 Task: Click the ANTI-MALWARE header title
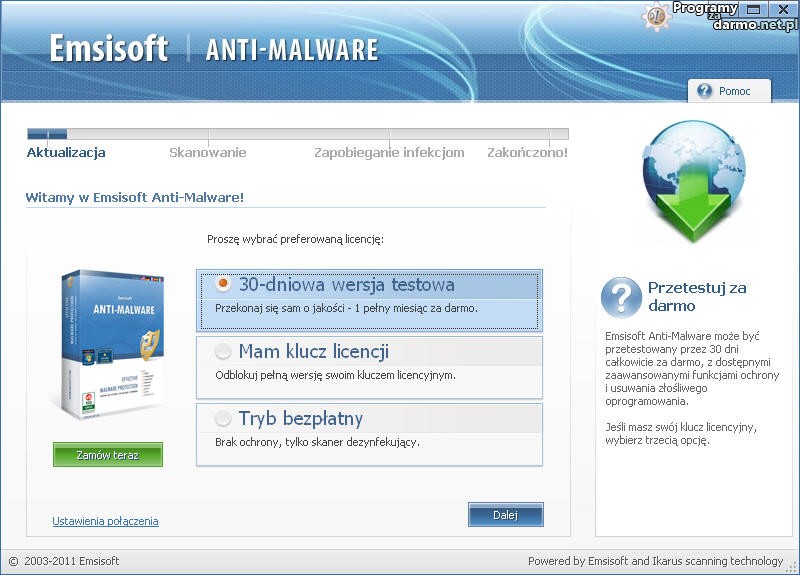click(x=291, y=50)
